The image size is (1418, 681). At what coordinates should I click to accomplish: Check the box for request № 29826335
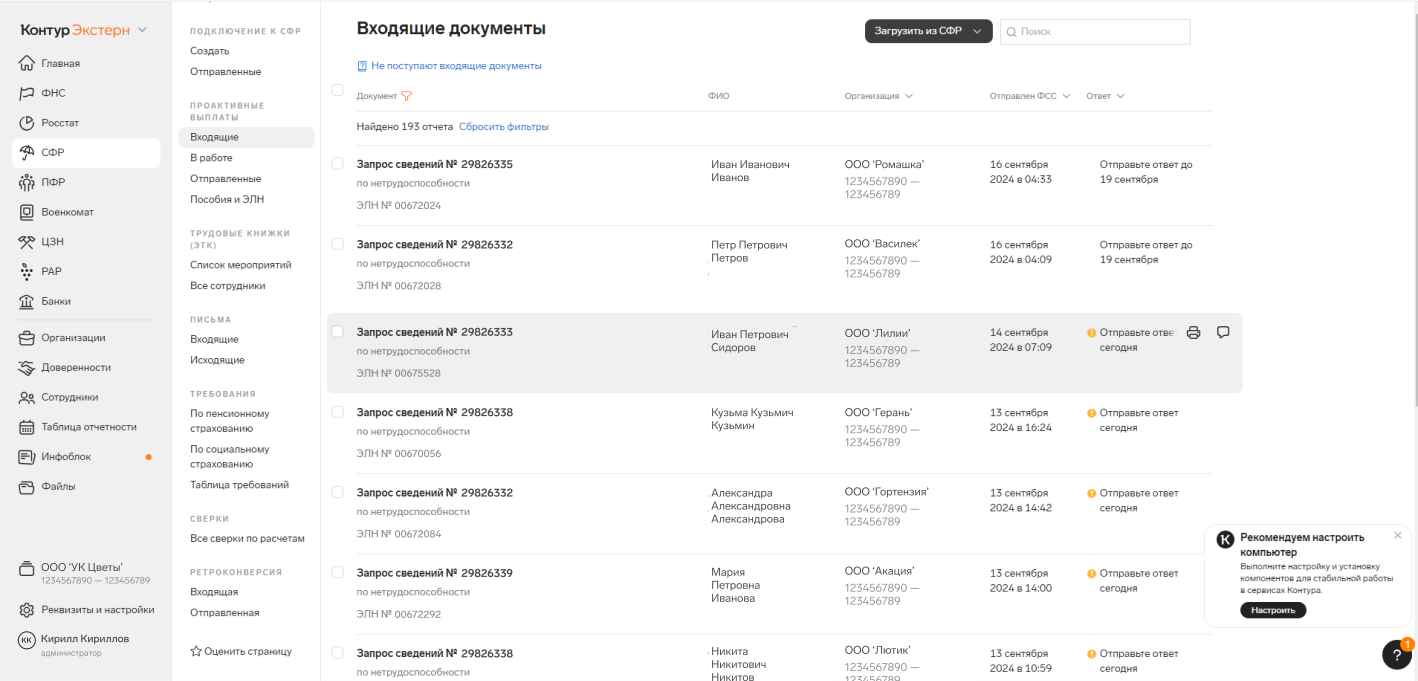coord(337,164)
